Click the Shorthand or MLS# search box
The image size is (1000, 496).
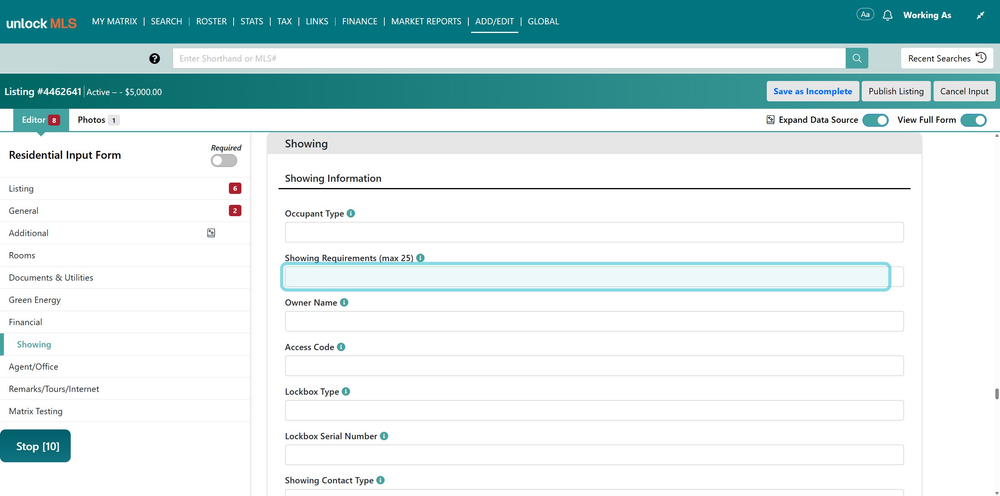click(509, 59)
